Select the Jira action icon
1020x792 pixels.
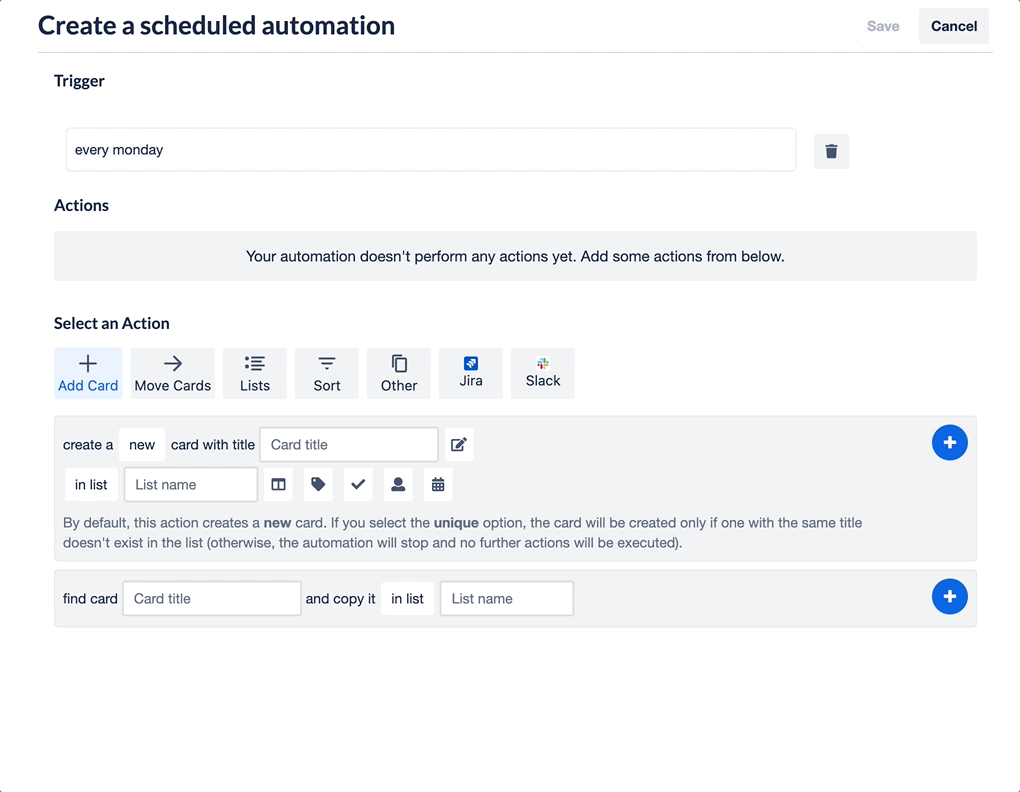point(470,373)
